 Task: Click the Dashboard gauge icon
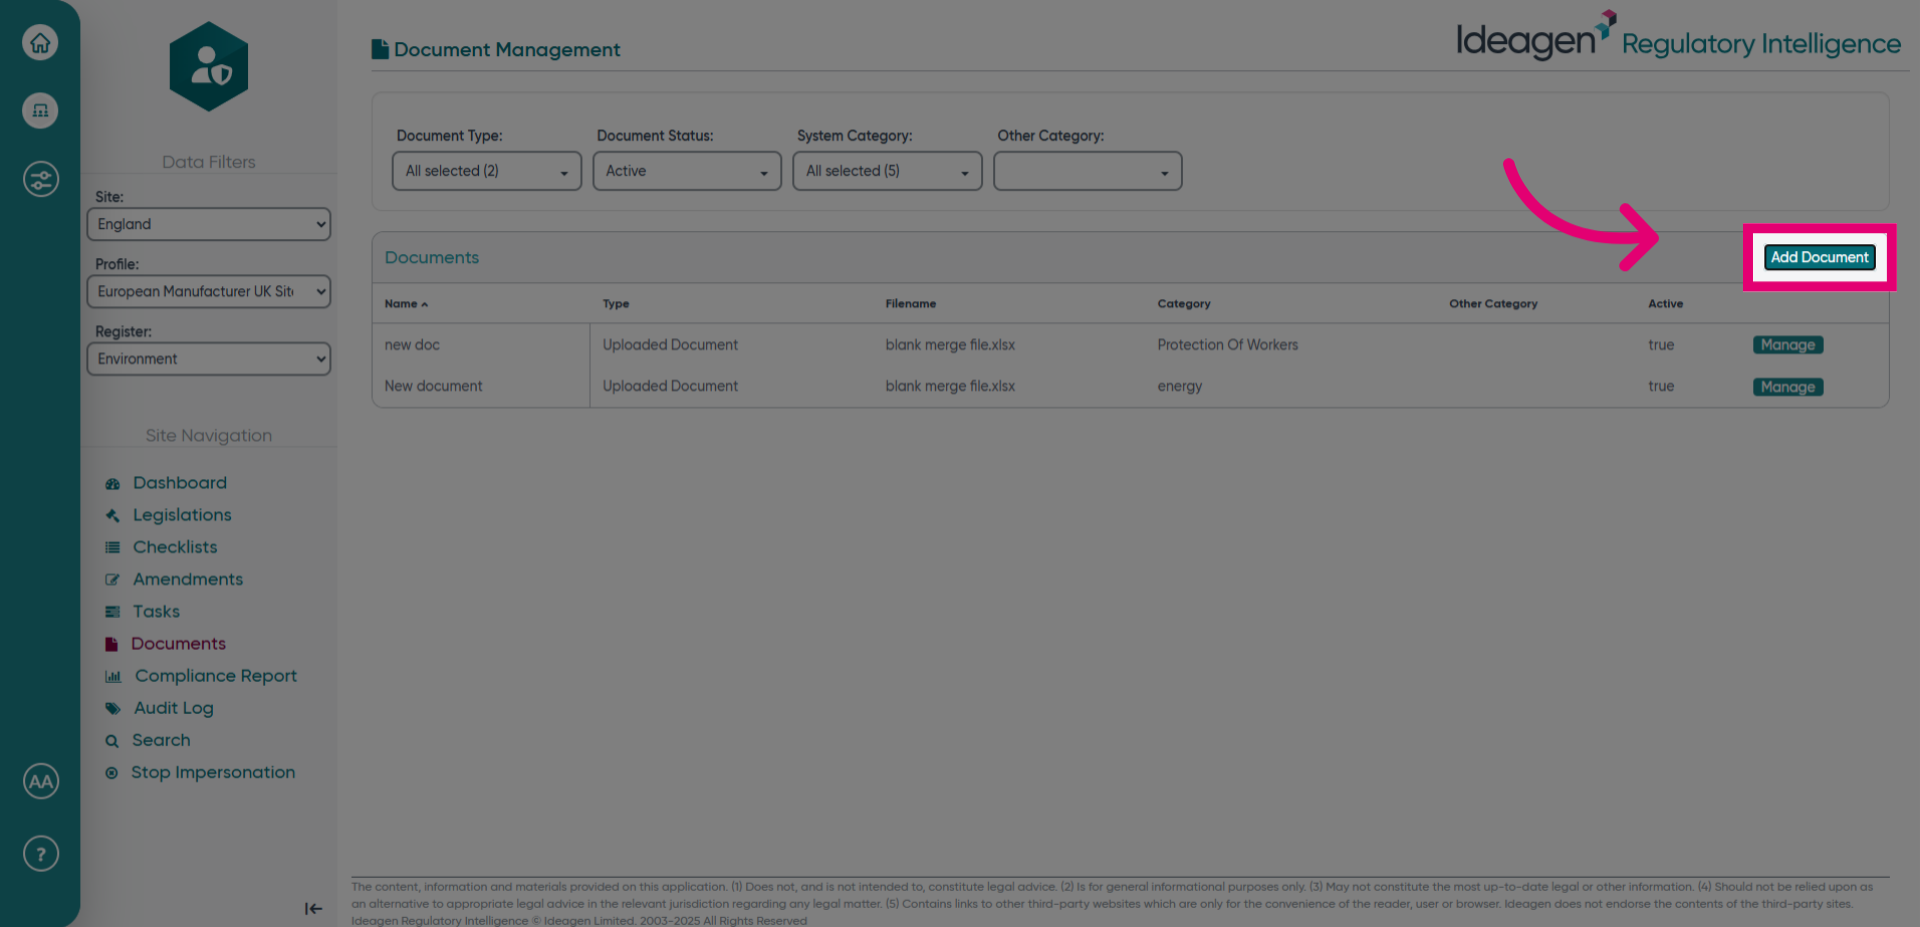[x=112, y=484]
